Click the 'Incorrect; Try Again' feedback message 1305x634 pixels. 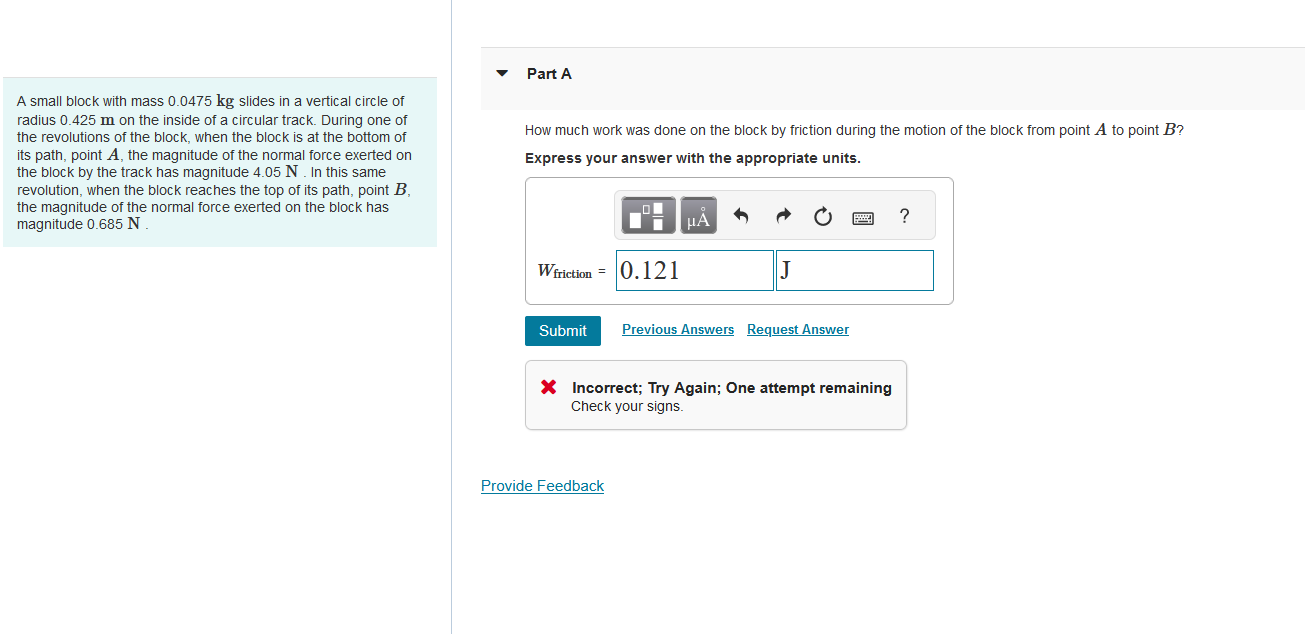point(731,388)
